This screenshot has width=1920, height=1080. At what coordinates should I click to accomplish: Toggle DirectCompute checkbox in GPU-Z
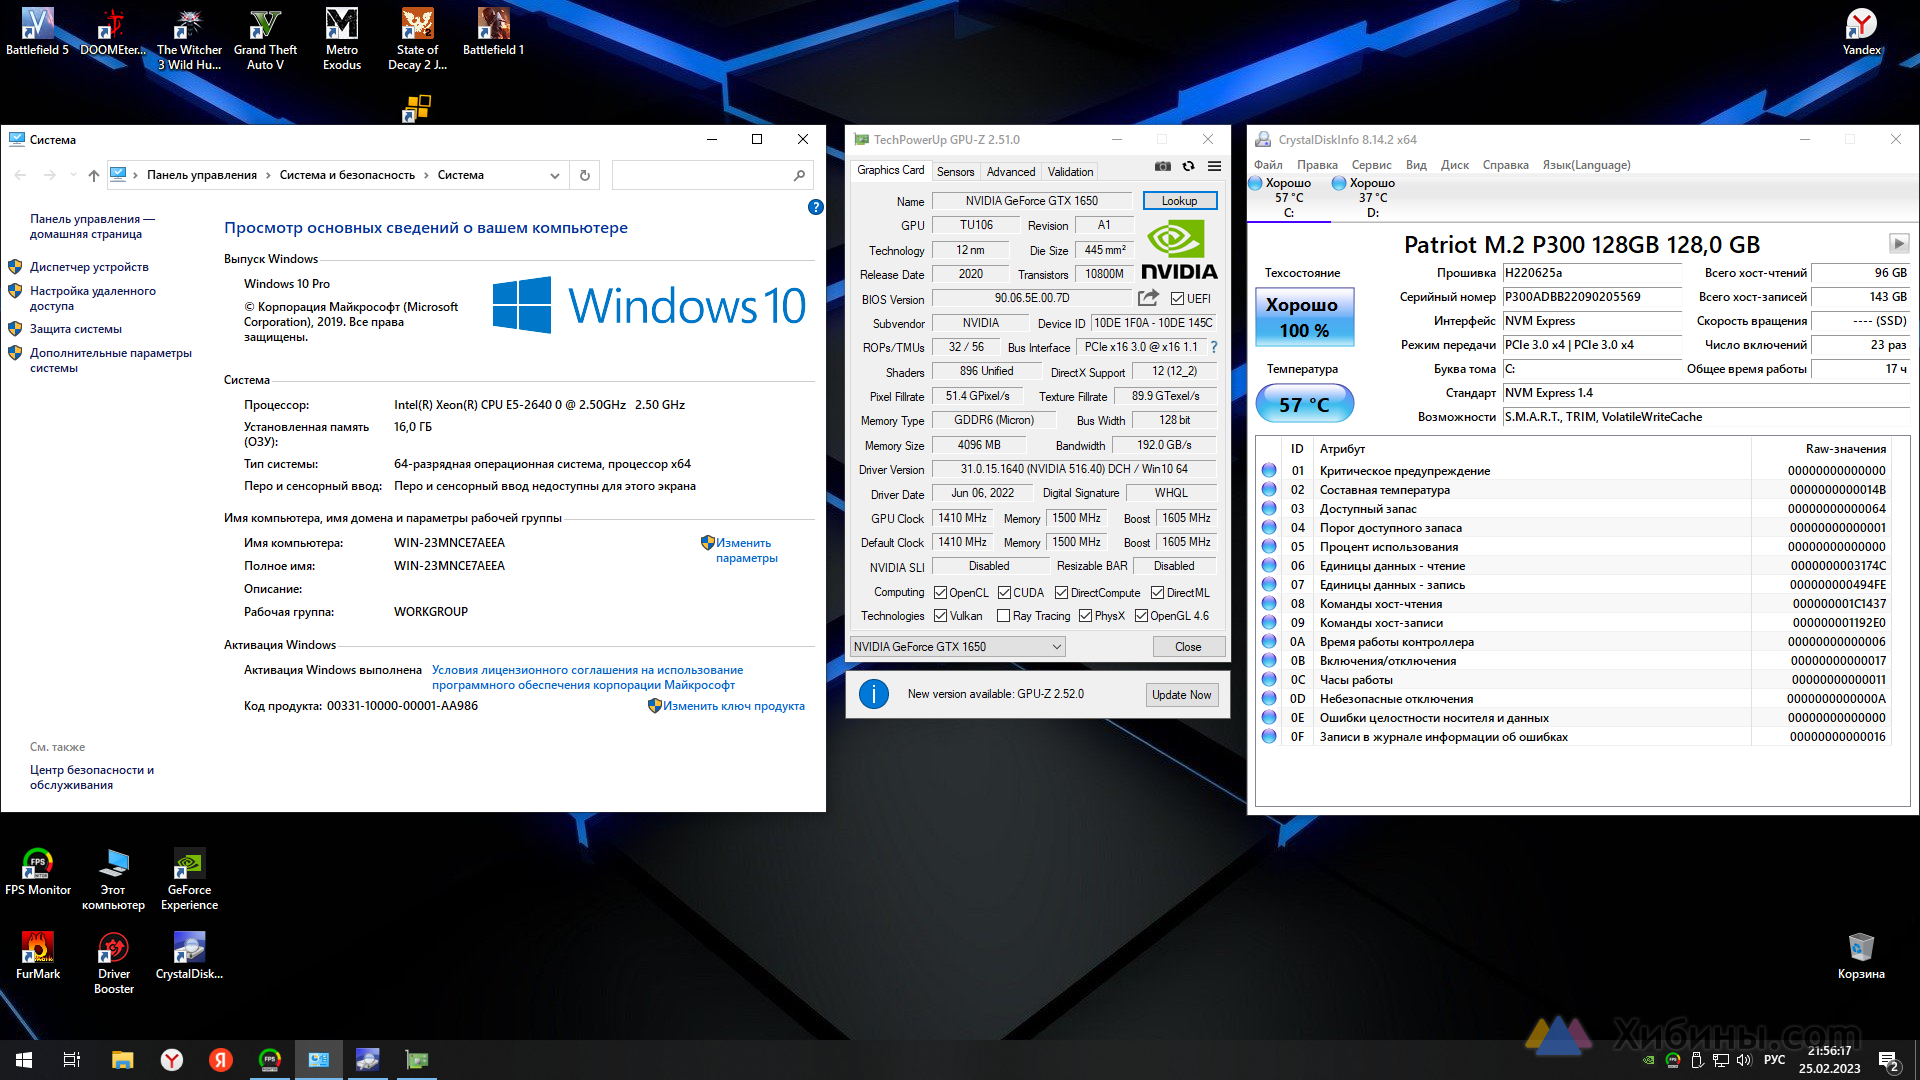coord(1061,593)
